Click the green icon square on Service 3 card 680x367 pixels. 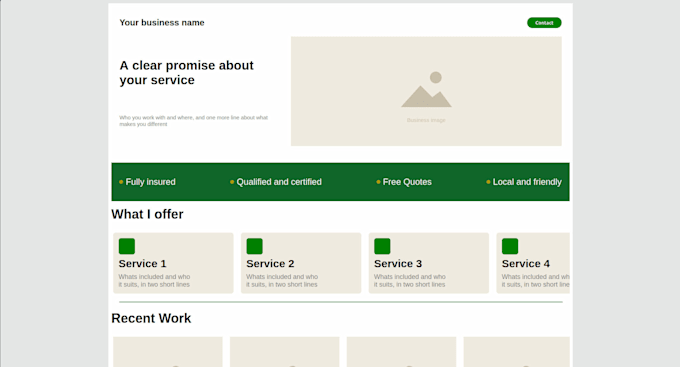(382, 246)
